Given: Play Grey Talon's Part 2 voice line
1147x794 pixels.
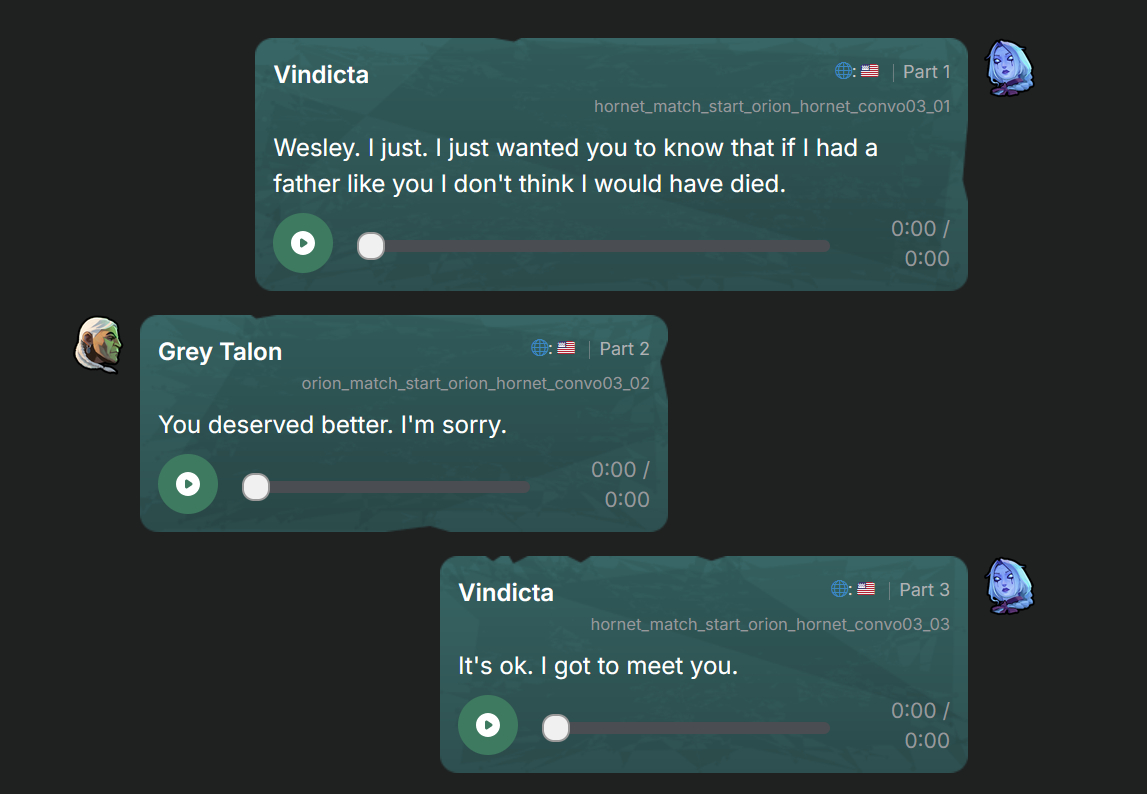Looking at the screenshot, I should [188, 484].
